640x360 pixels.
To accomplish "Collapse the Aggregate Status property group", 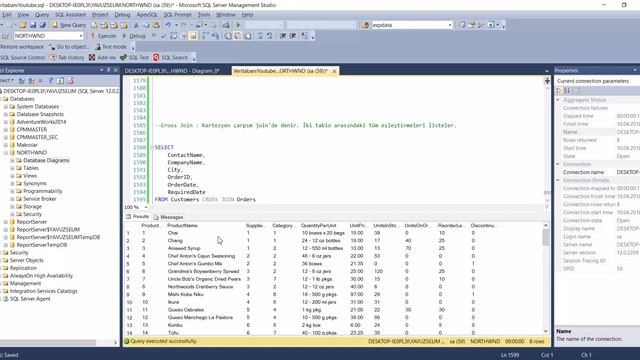I will pyautogui.click(x=558, y=100).
